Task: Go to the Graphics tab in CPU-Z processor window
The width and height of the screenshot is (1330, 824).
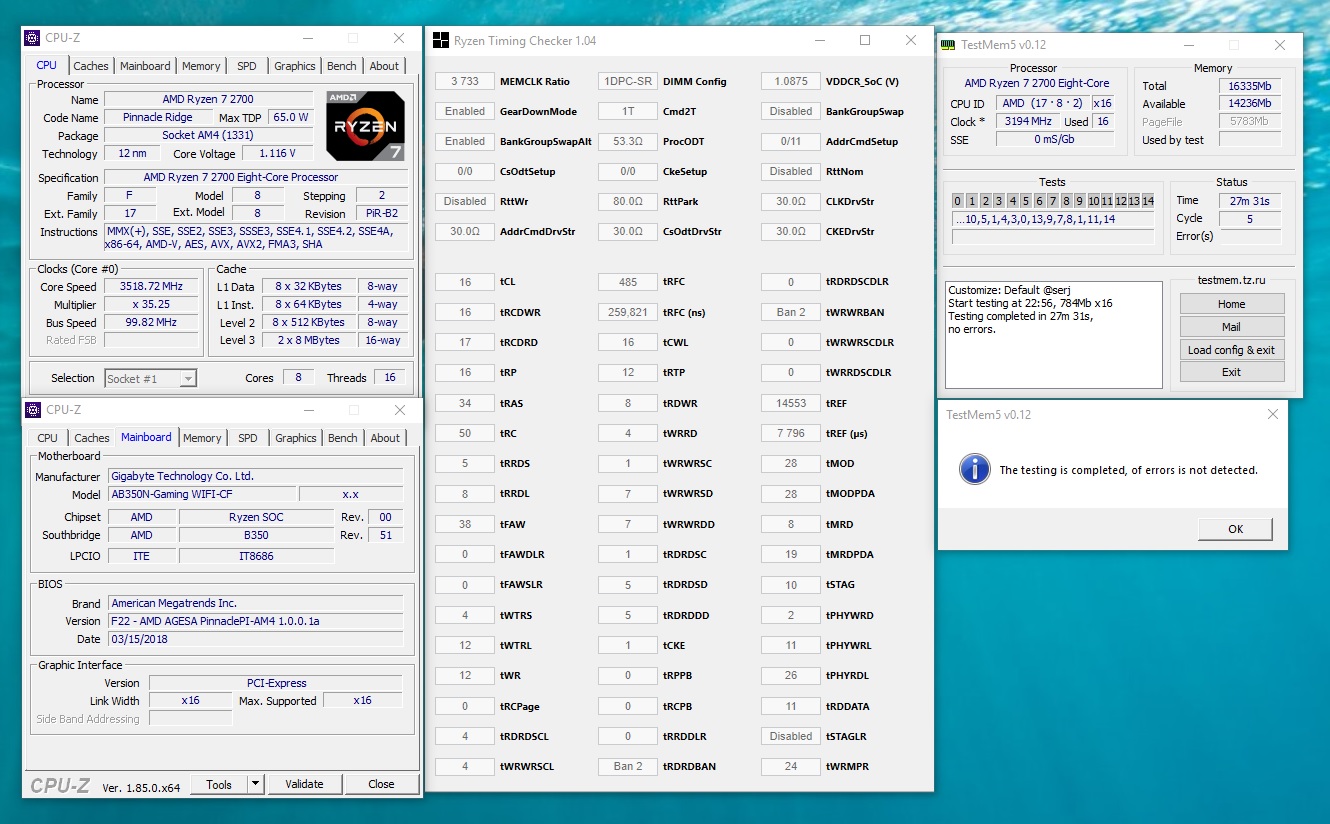Action: [295, 66]
